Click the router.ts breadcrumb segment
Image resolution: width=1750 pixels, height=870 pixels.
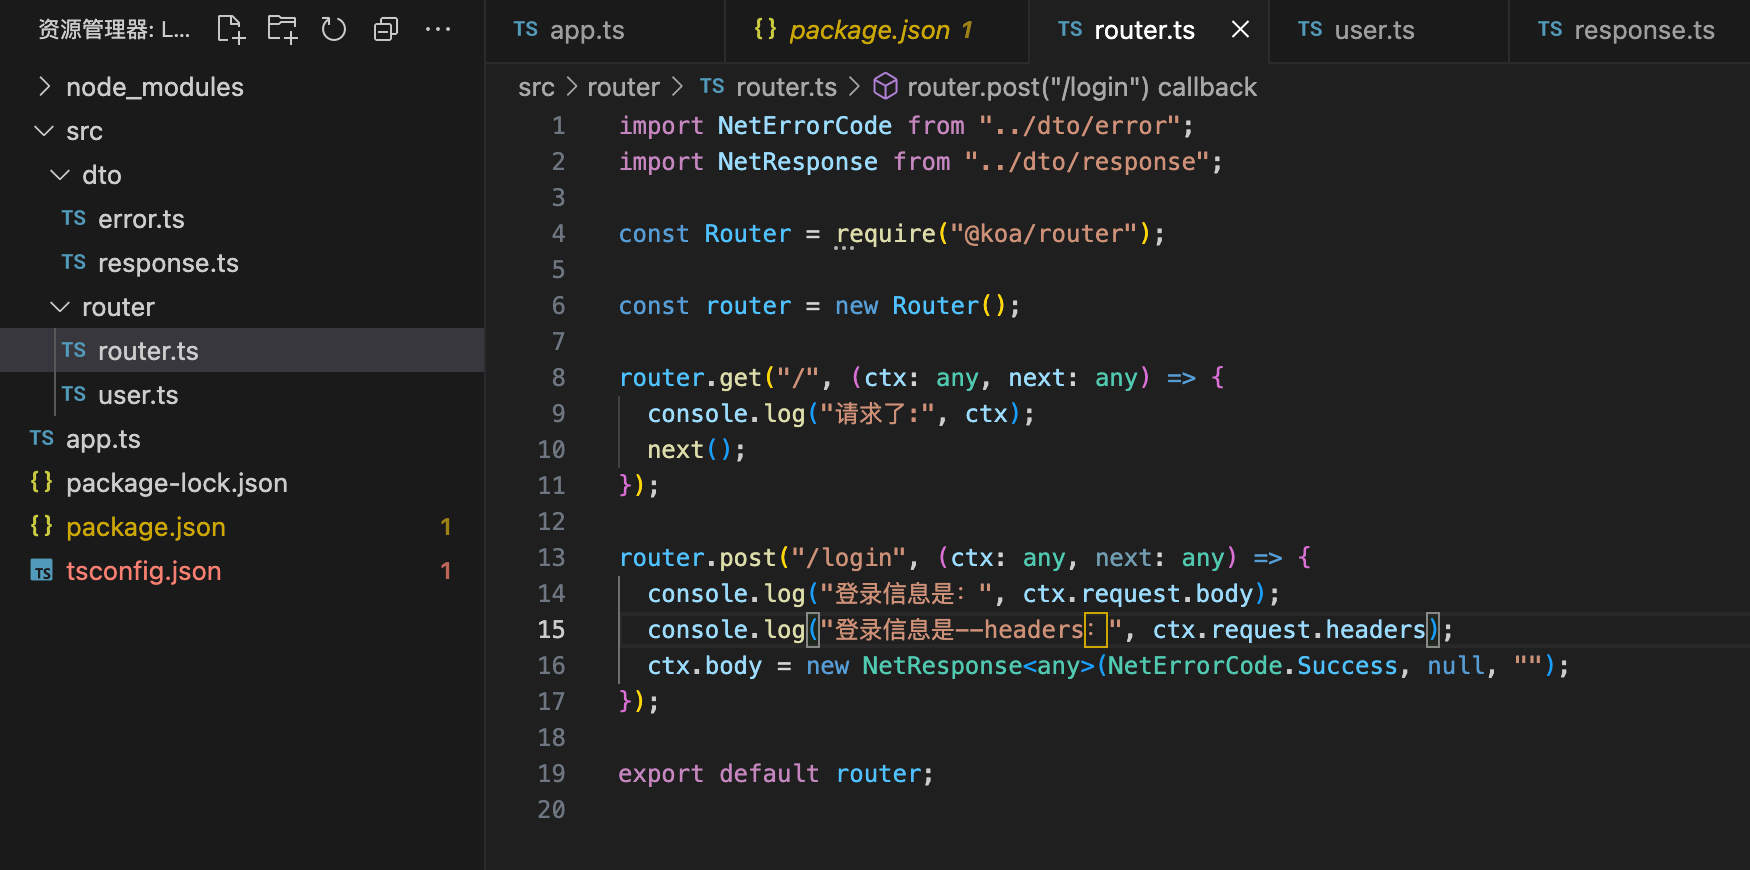click(785, 87)
